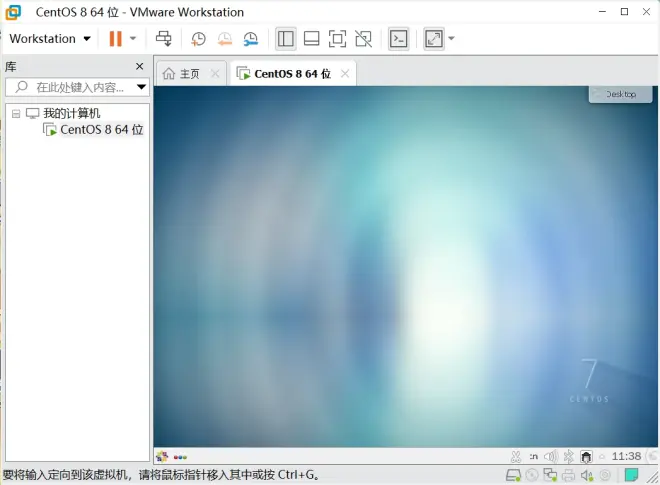Click the guest scissors tray icon

(x=516, y=456)
